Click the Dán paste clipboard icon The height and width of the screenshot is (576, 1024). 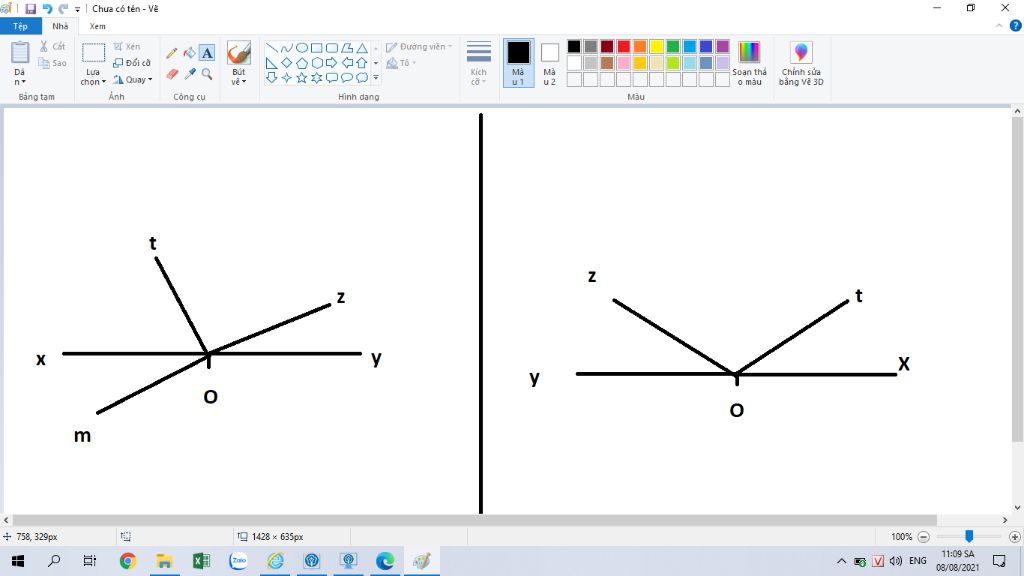click(x=20, y=52)
